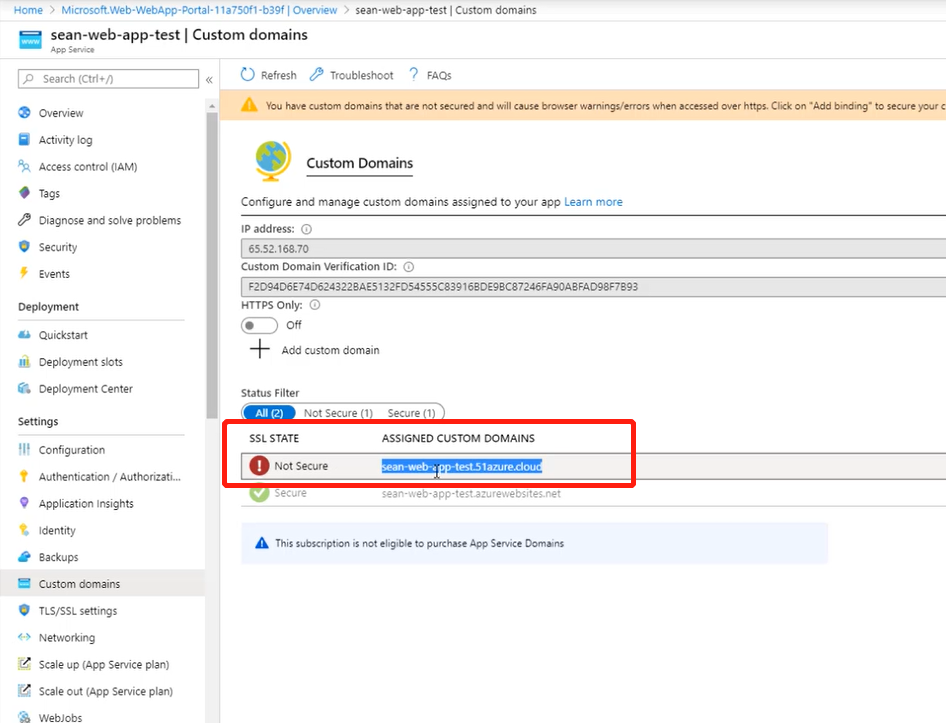
Task: Select the All (2) status filter
Action: point(269,413)
